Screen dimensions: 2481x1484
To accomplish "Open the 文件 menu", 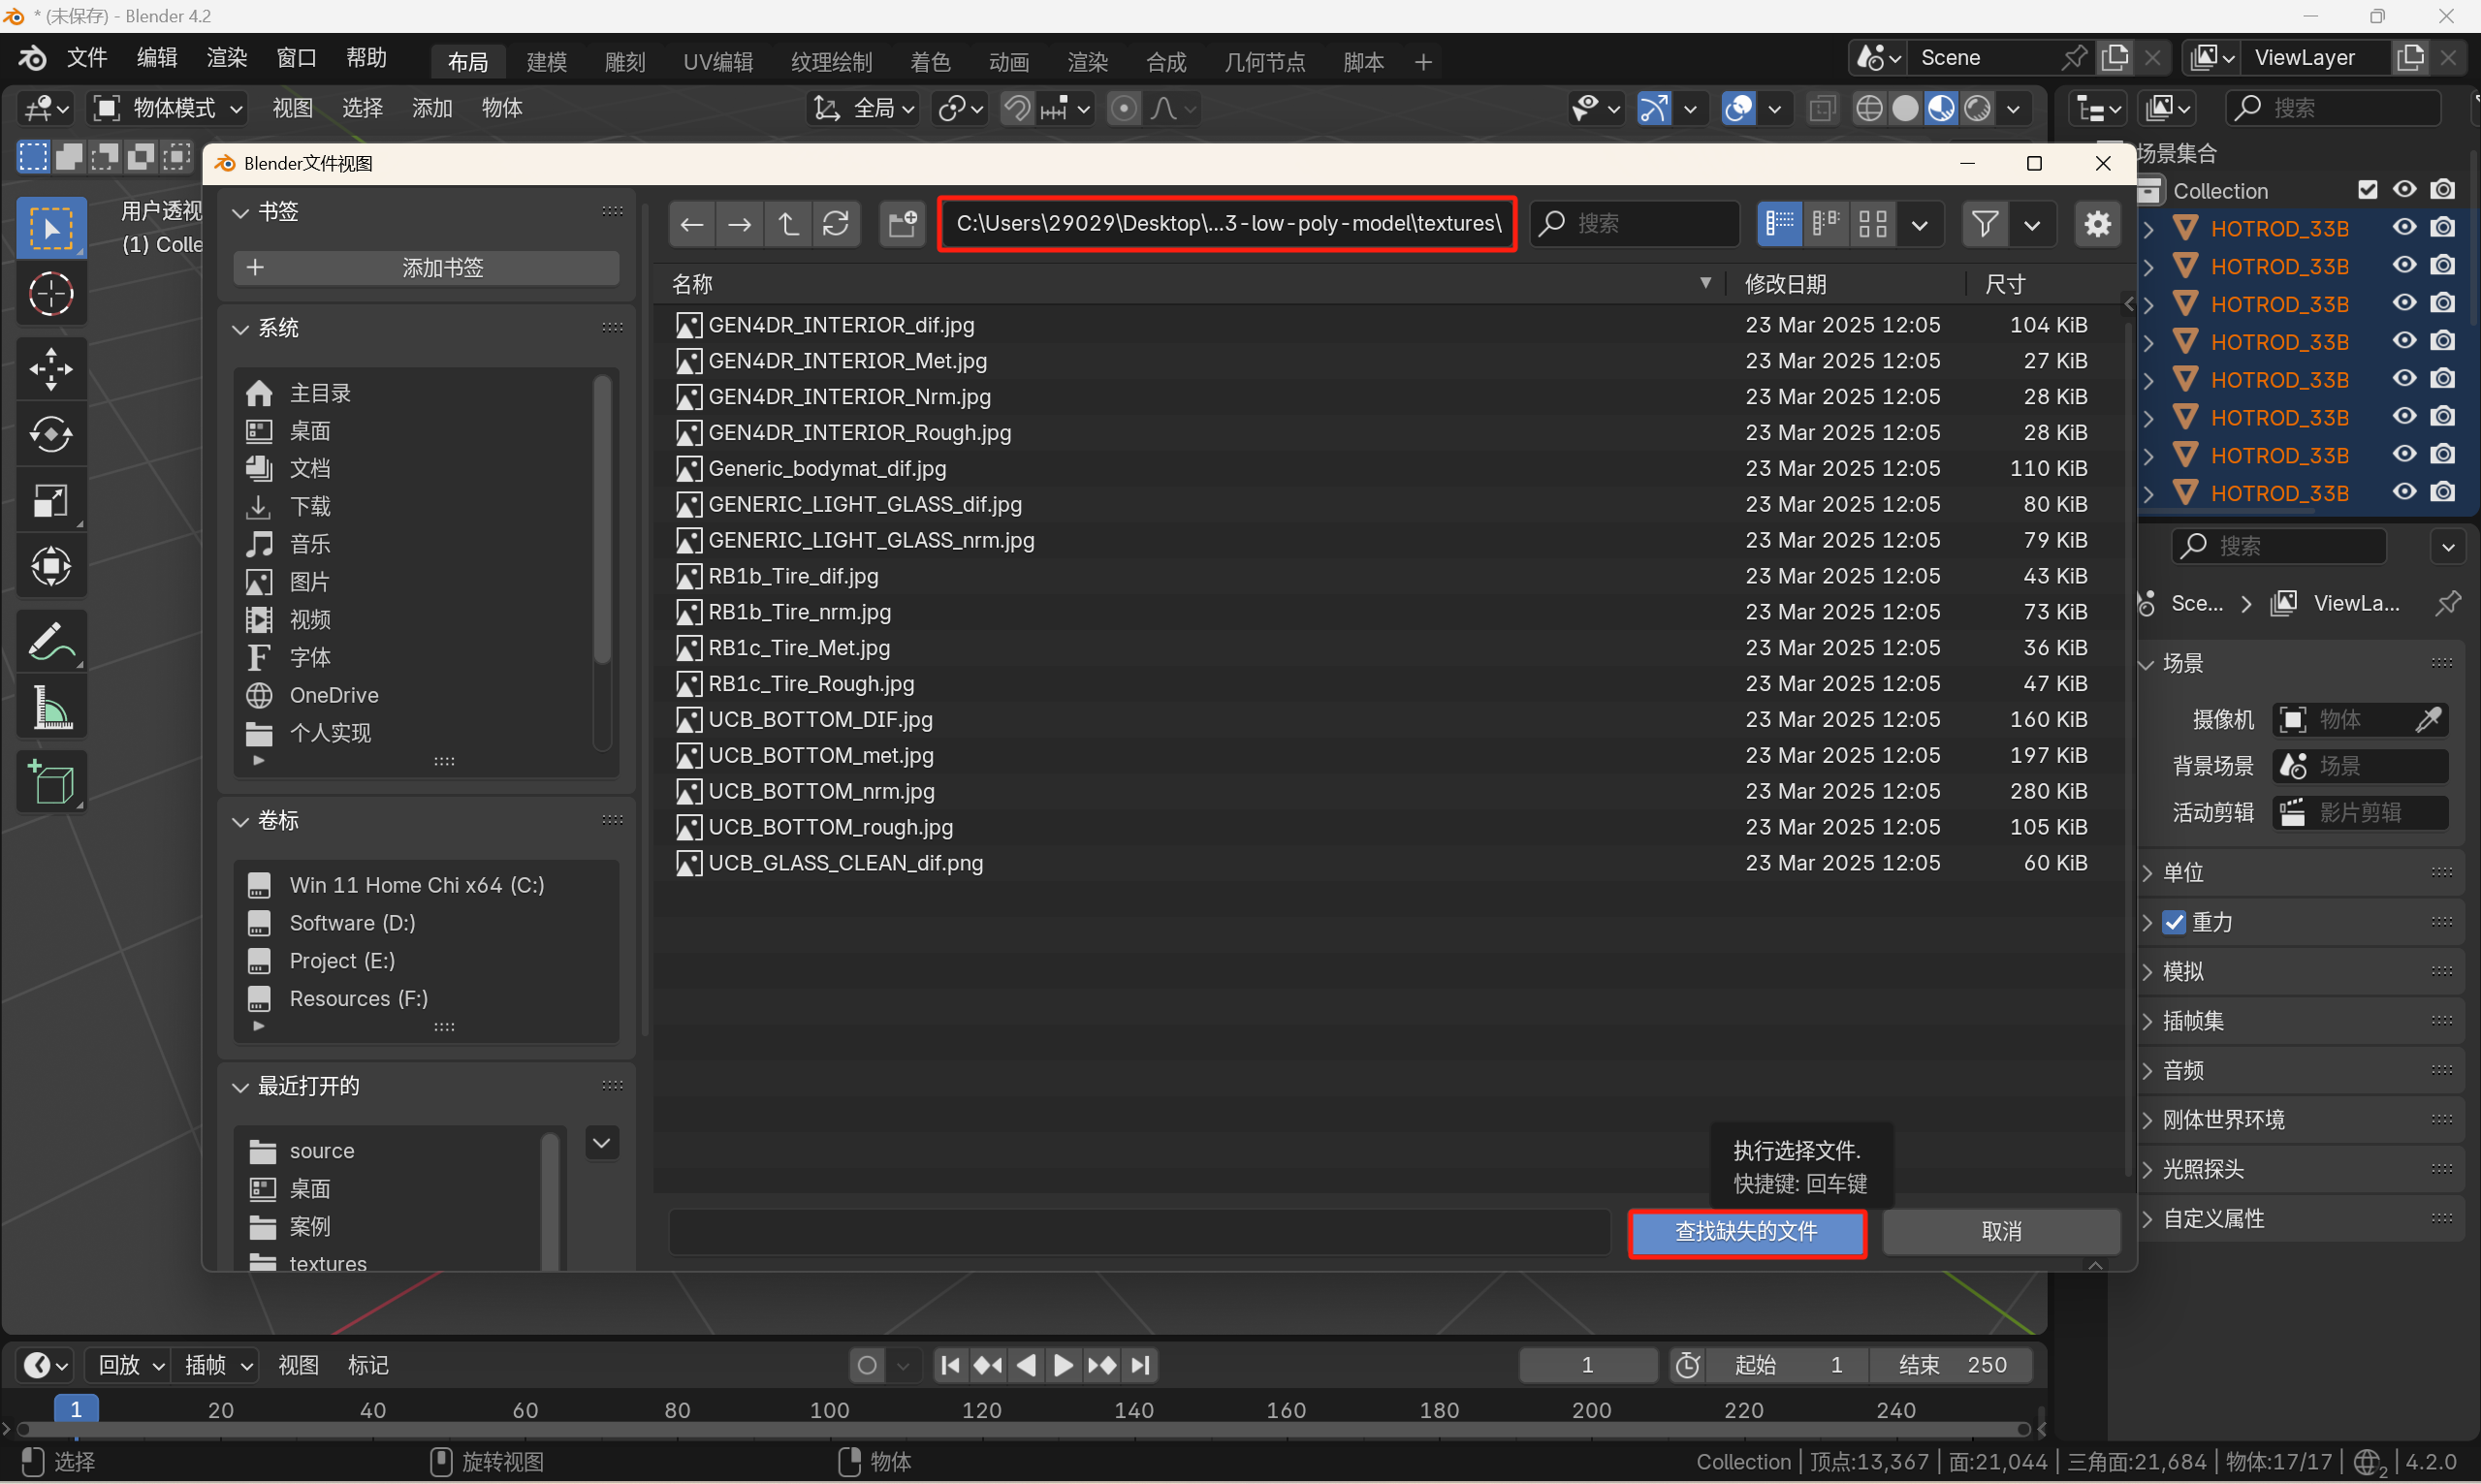I will (x=87, y=58).
